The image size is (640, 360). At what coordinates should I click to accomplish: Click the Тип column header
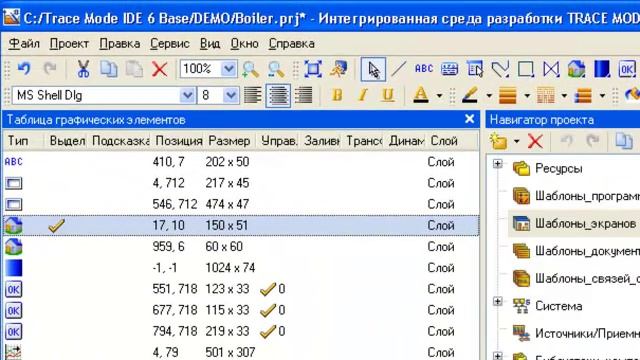[23, 141]
